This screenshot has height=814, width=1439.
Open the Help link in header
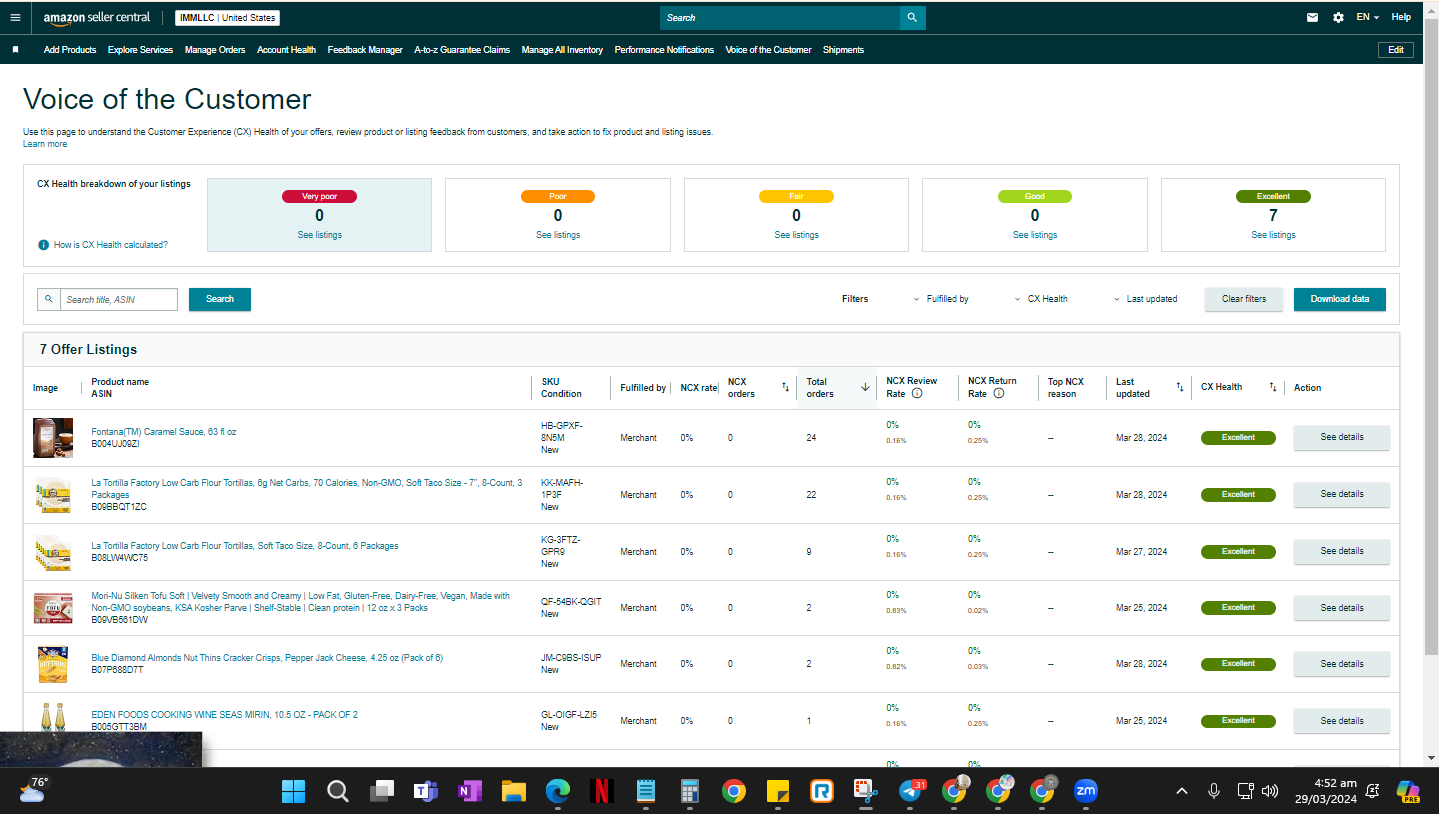click(1401, 17)
